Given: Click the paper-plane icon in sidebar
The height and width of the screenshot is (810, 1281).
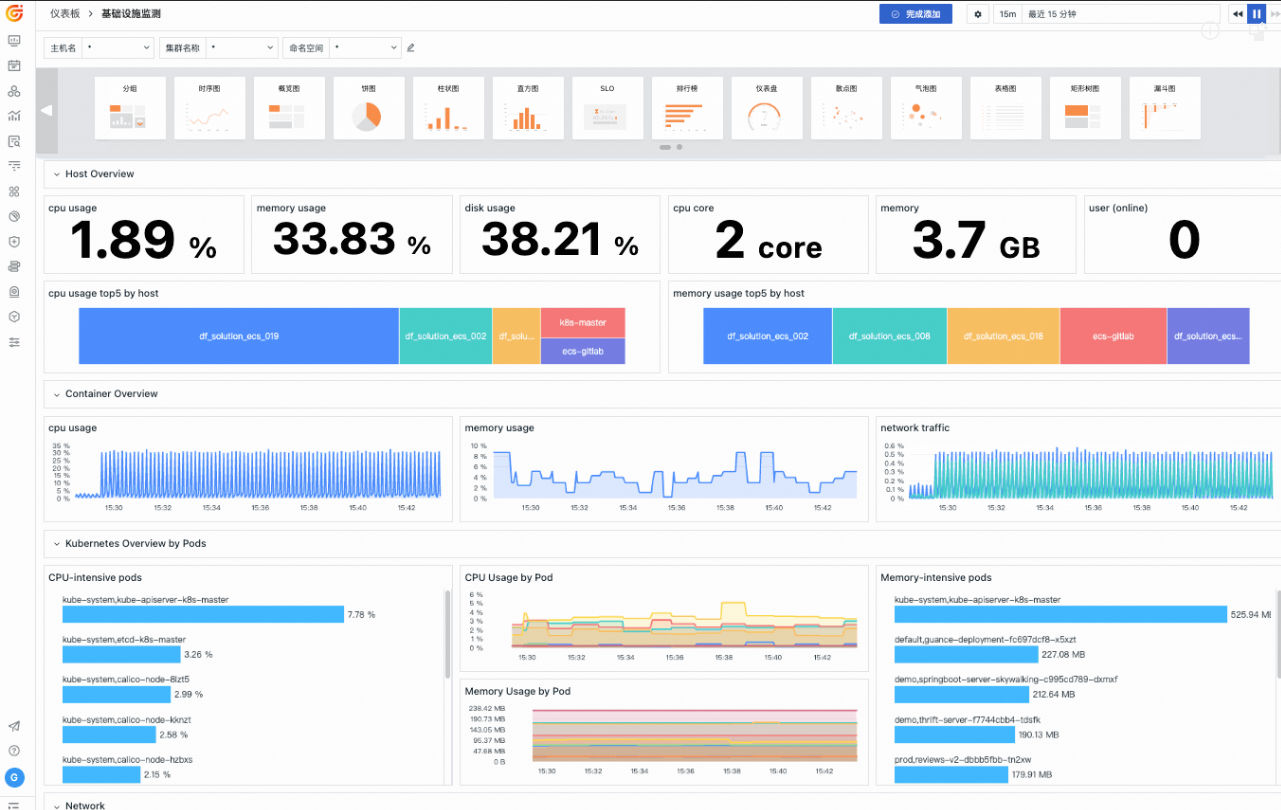Looking at the screenshot, I should [14, 726].
